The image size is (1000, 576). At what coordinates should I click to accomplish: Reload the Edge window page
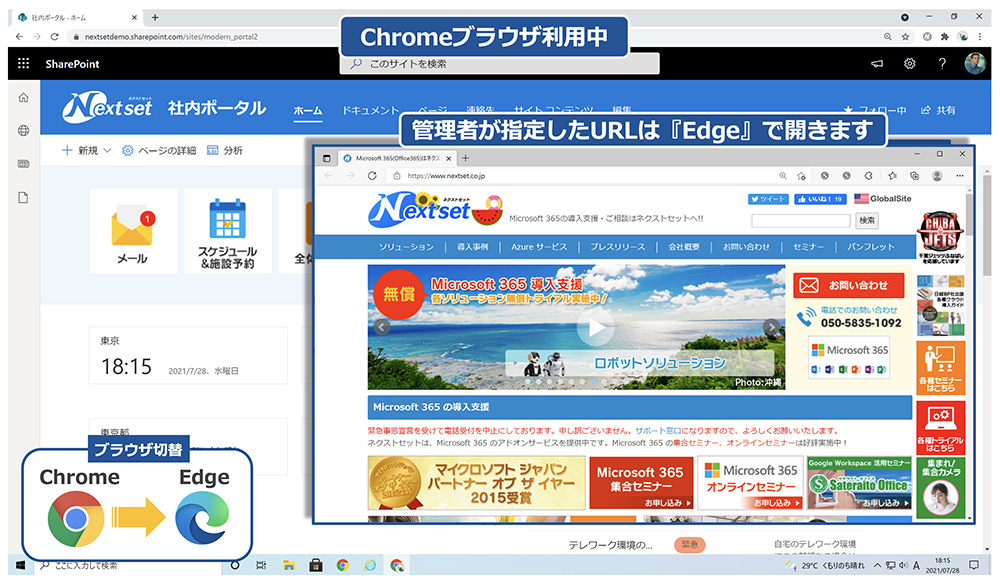click(x=372, y=175)
